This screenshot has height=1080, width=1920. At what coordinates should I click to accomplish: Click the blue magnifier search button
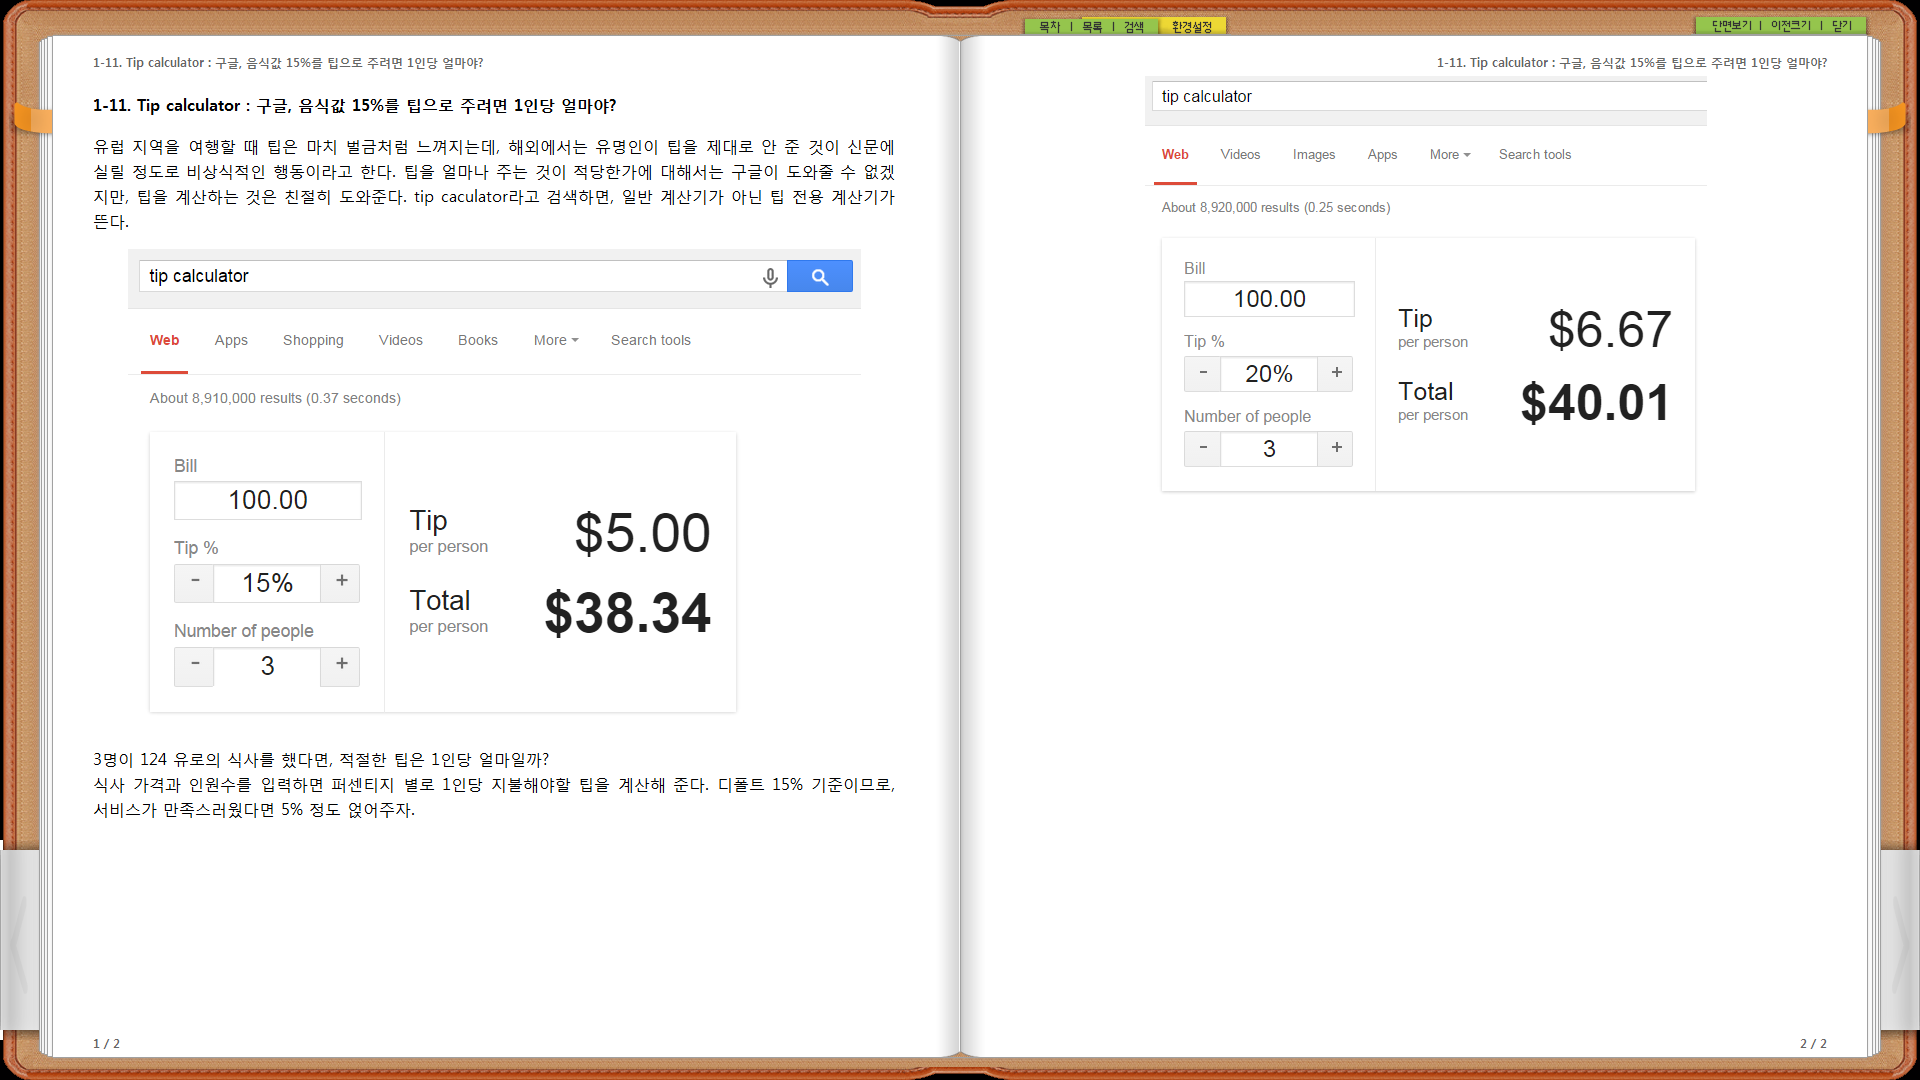(x=820, y=276)
